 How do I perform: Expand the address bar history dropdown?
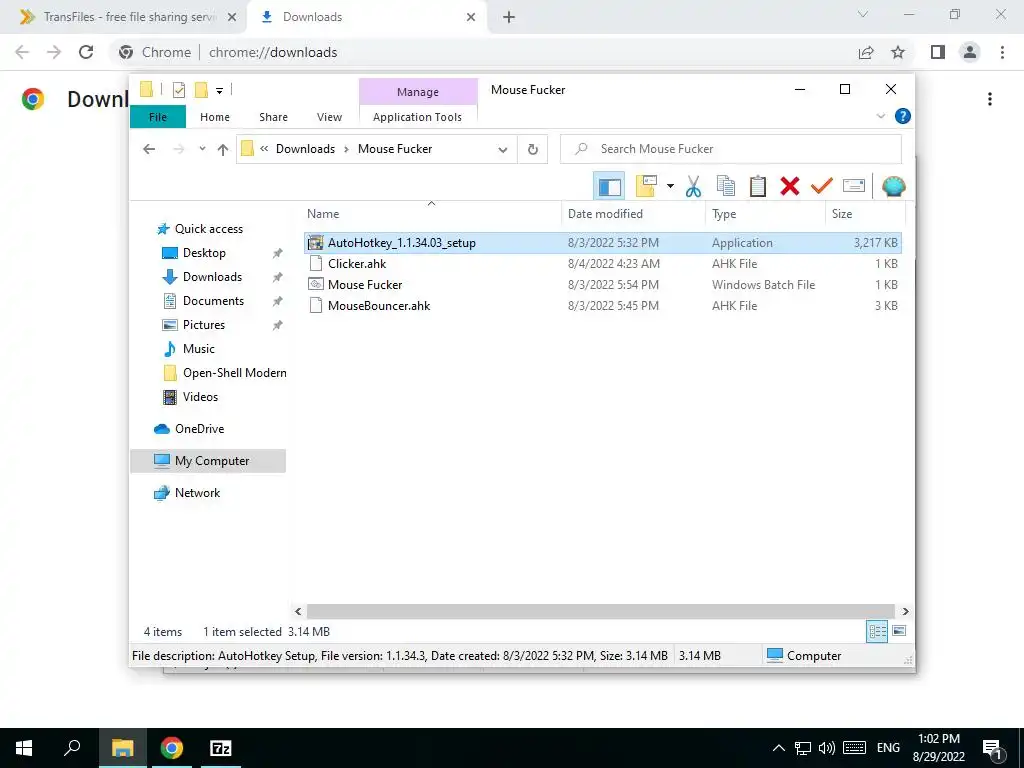click(503, 150)
